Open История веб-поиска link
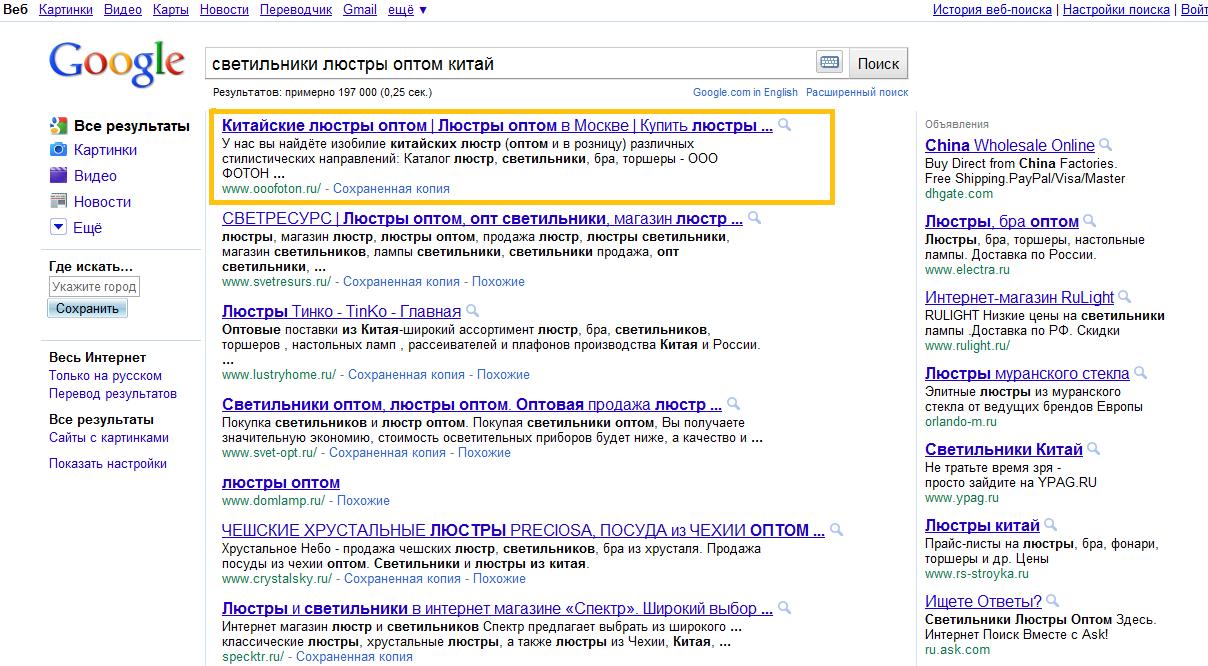Image resolution: width=1208 pixels, height=666 pixels. click(x=992, y=10)
